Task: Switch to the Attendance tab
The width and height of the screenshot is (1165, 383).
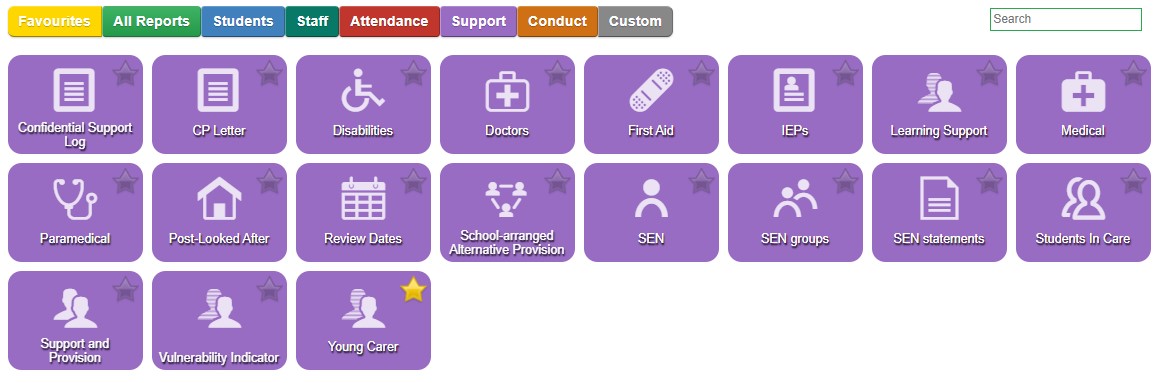Action: click(x=389, y=22)
